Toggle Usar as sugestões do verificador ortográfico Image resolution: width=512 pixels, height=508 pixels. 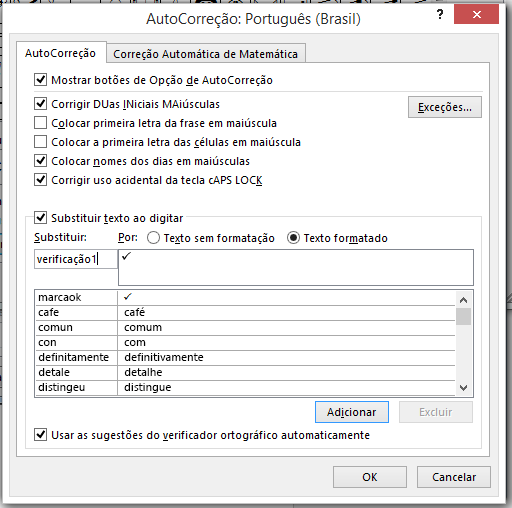point(40,435)
